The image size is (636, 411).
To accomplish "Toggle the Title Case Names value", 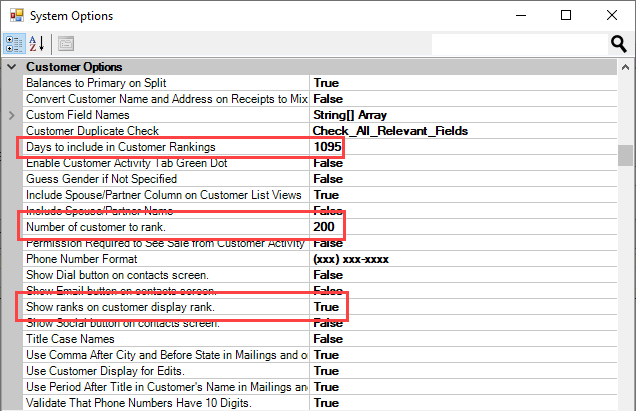I will click(x=328, y=339).
